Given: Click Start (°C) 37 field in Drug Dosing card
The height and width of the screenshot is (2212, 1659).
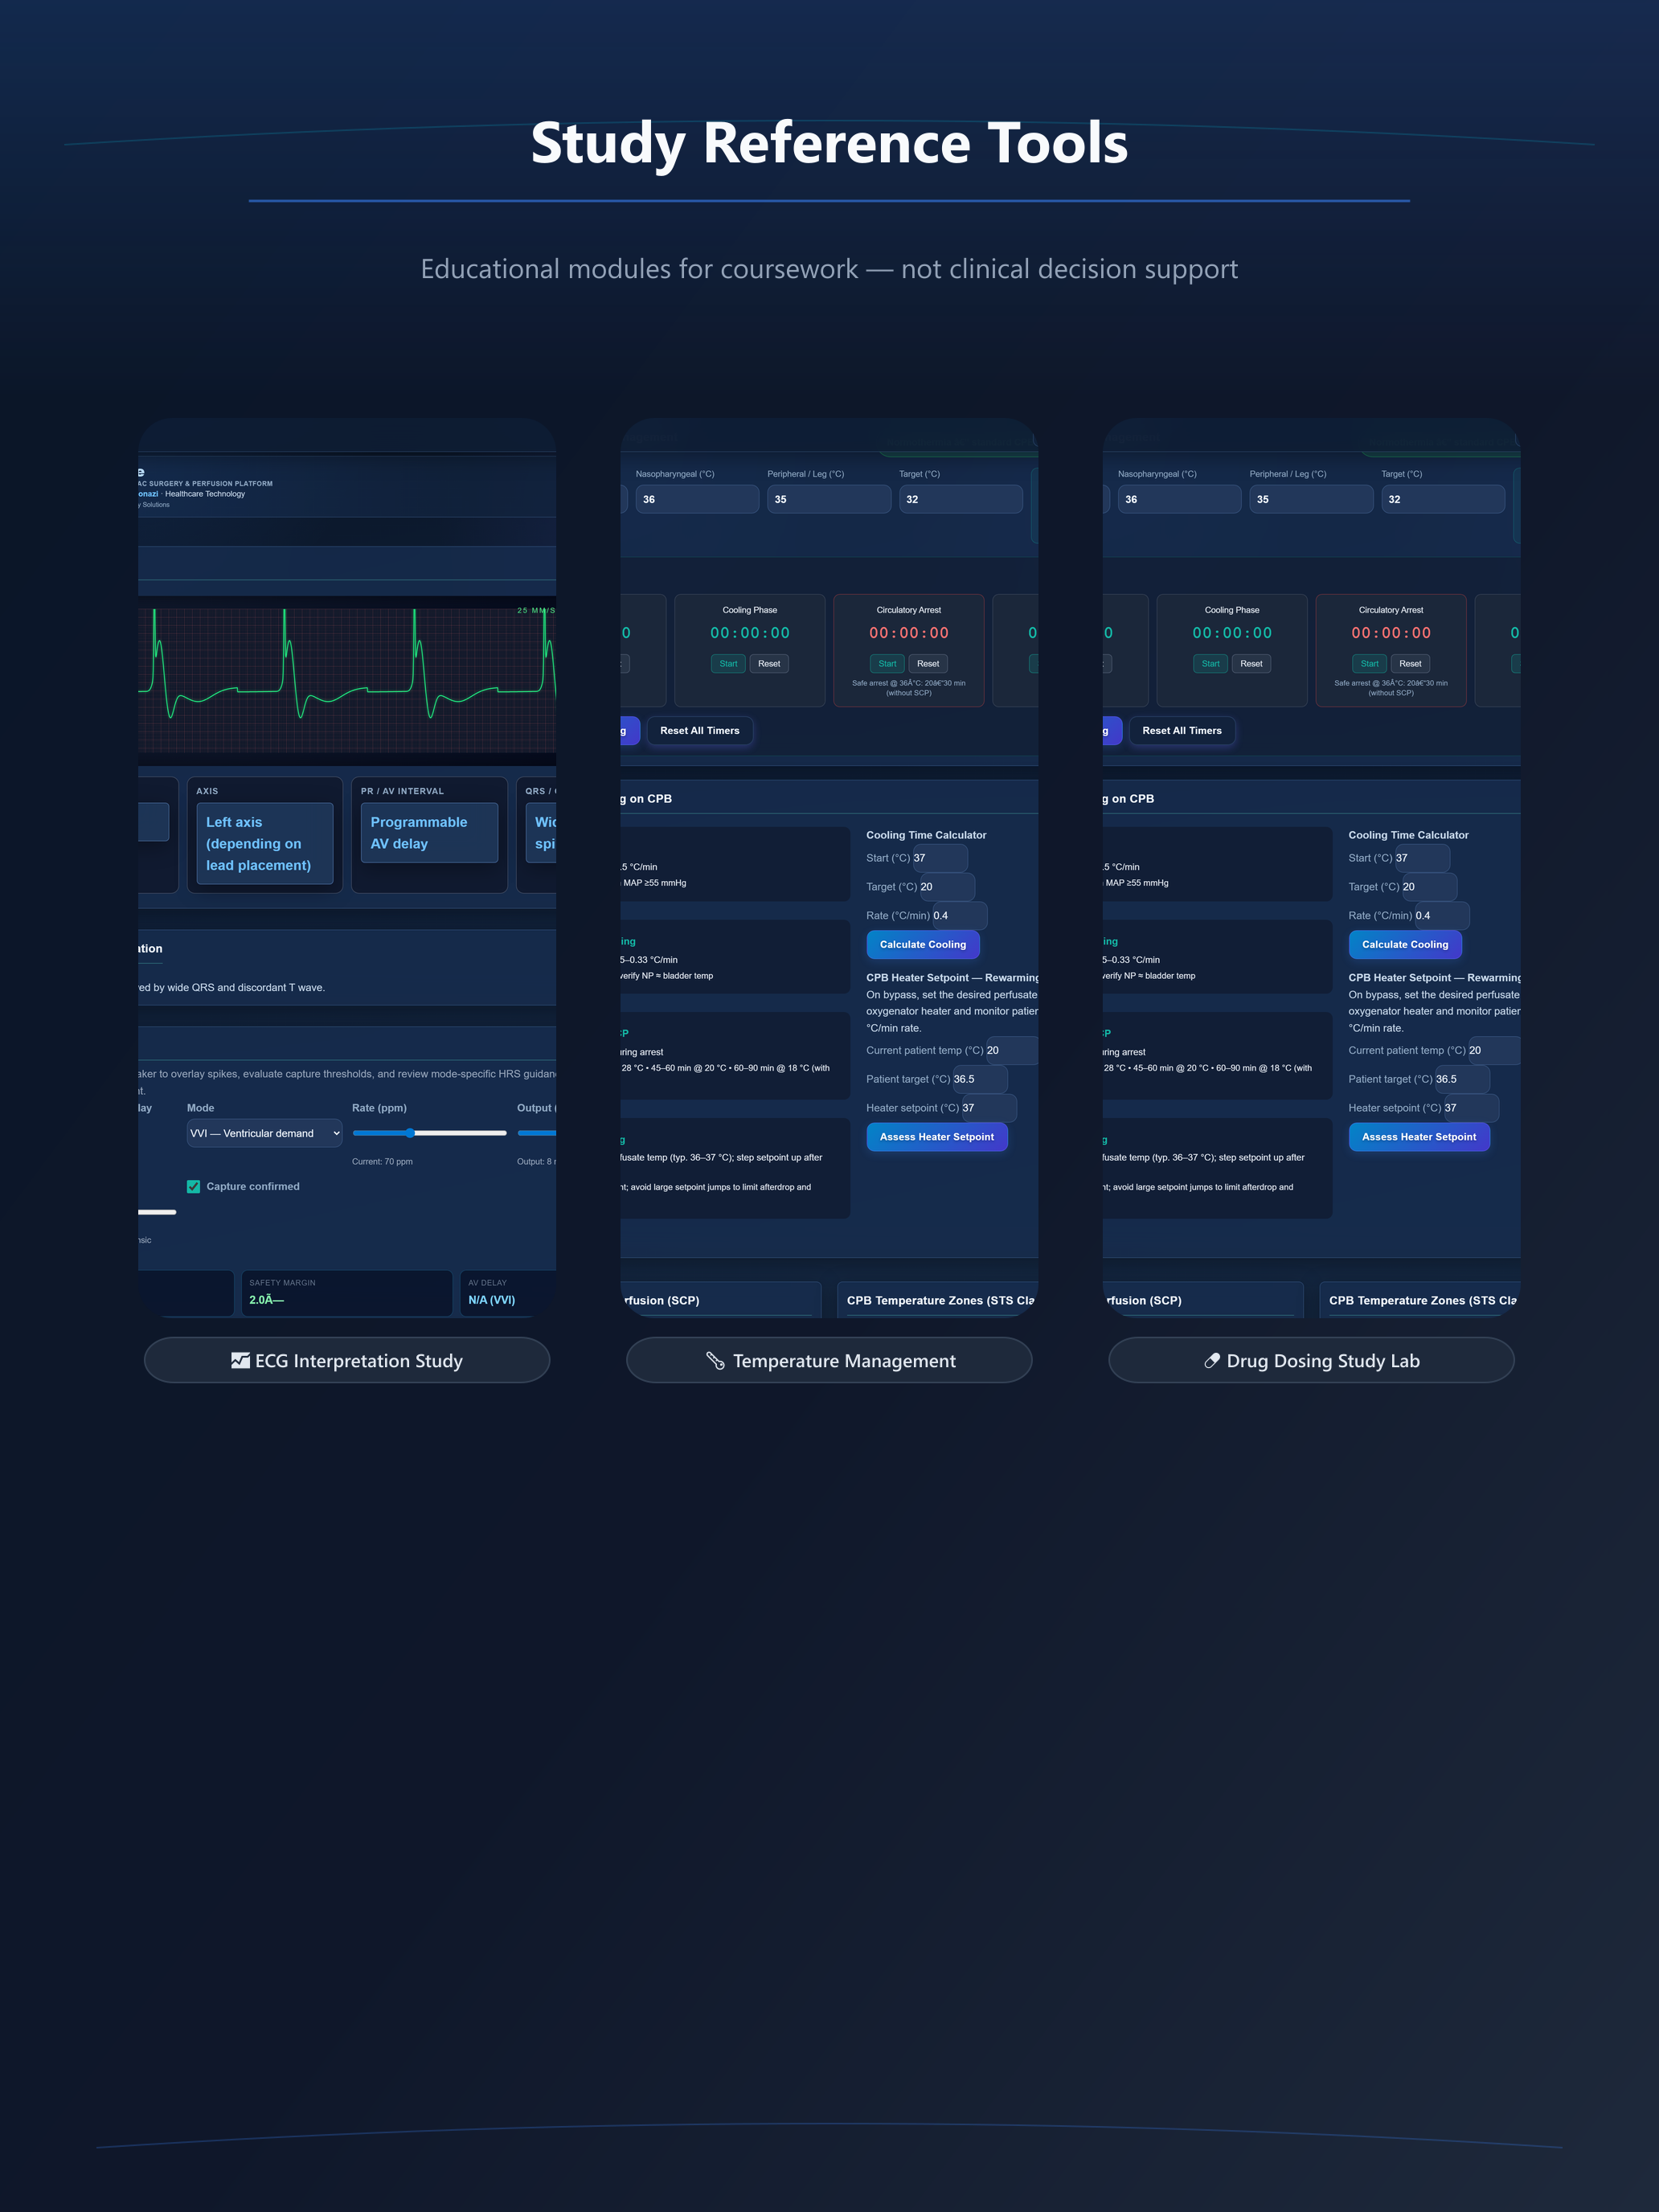Looking at the screenshot, I should pyautogui.click(x=1421, y=858).
